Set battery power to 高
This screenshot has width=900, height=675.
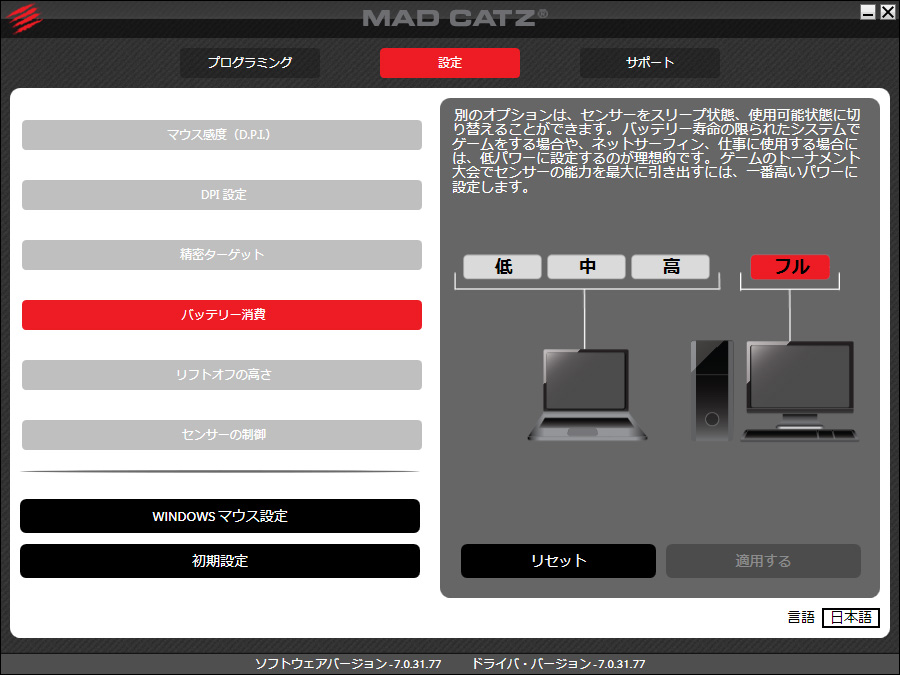[x=670, y=267]
